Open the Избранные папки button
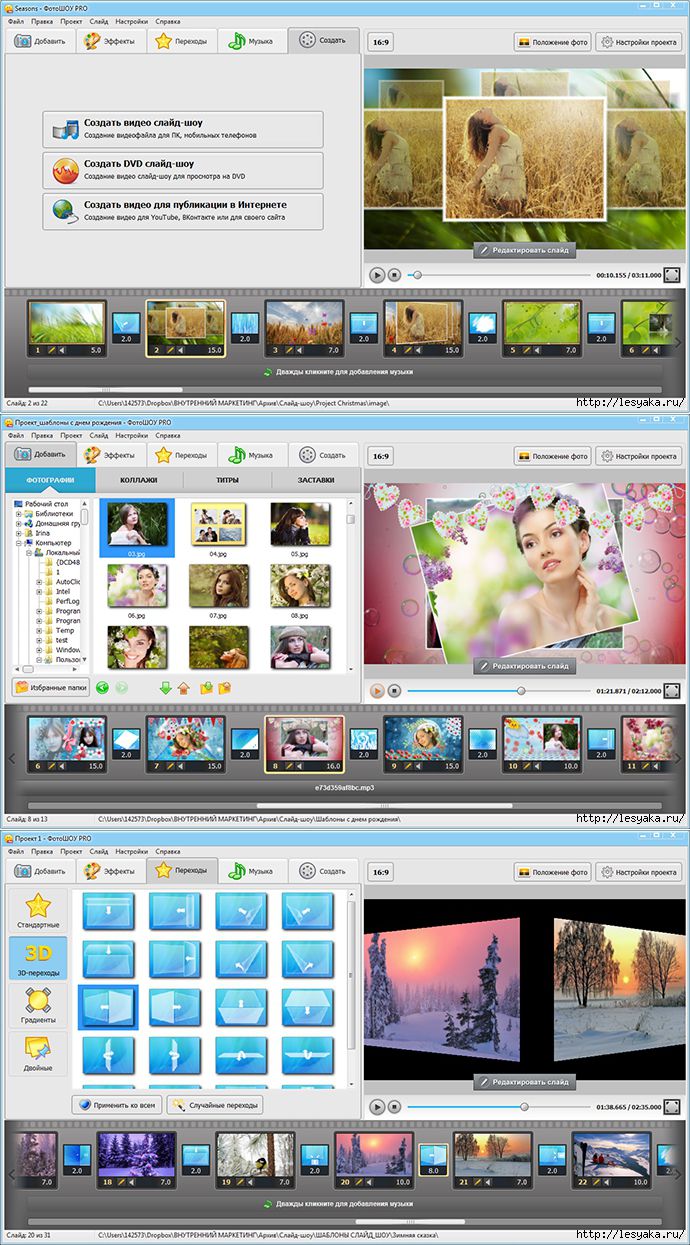Viewport: 690px width, 1245px height. pyautogui.click(x=50, y=687)
